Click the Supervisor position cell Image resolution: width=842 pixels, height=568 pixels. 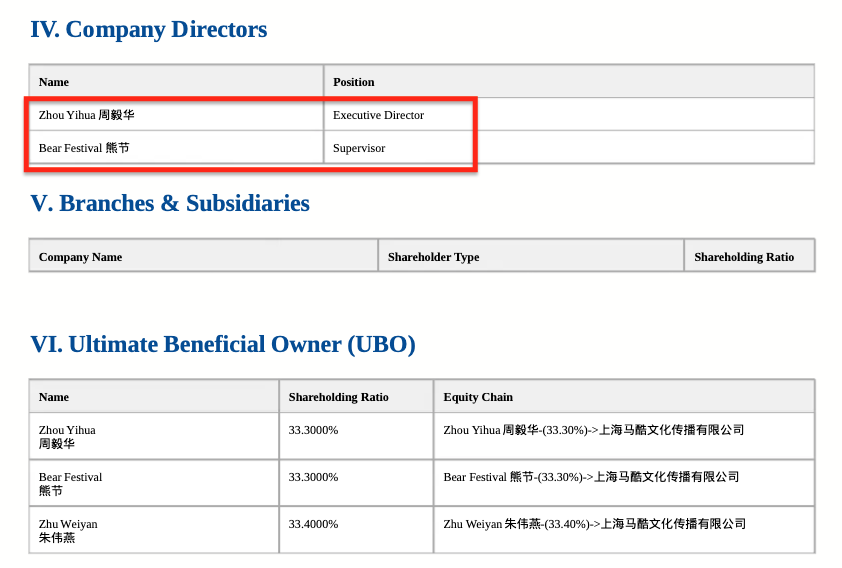point(359,148)
